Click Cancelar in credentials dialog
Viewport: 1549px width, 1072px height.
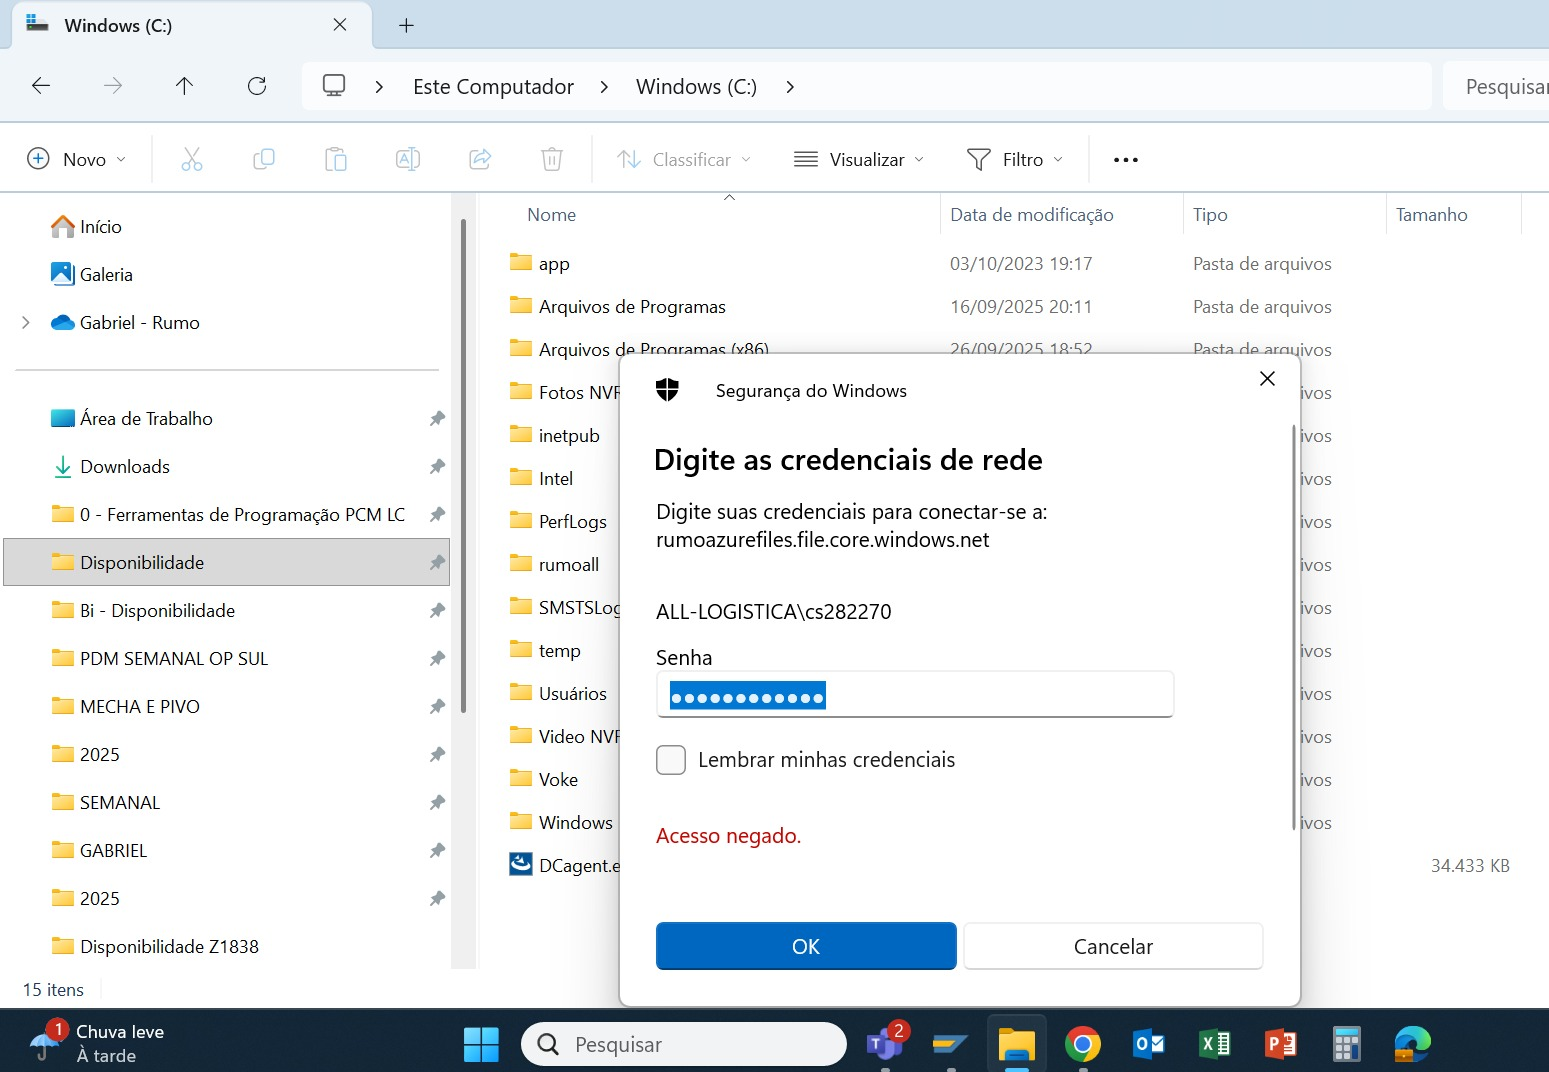point(1113,946)
